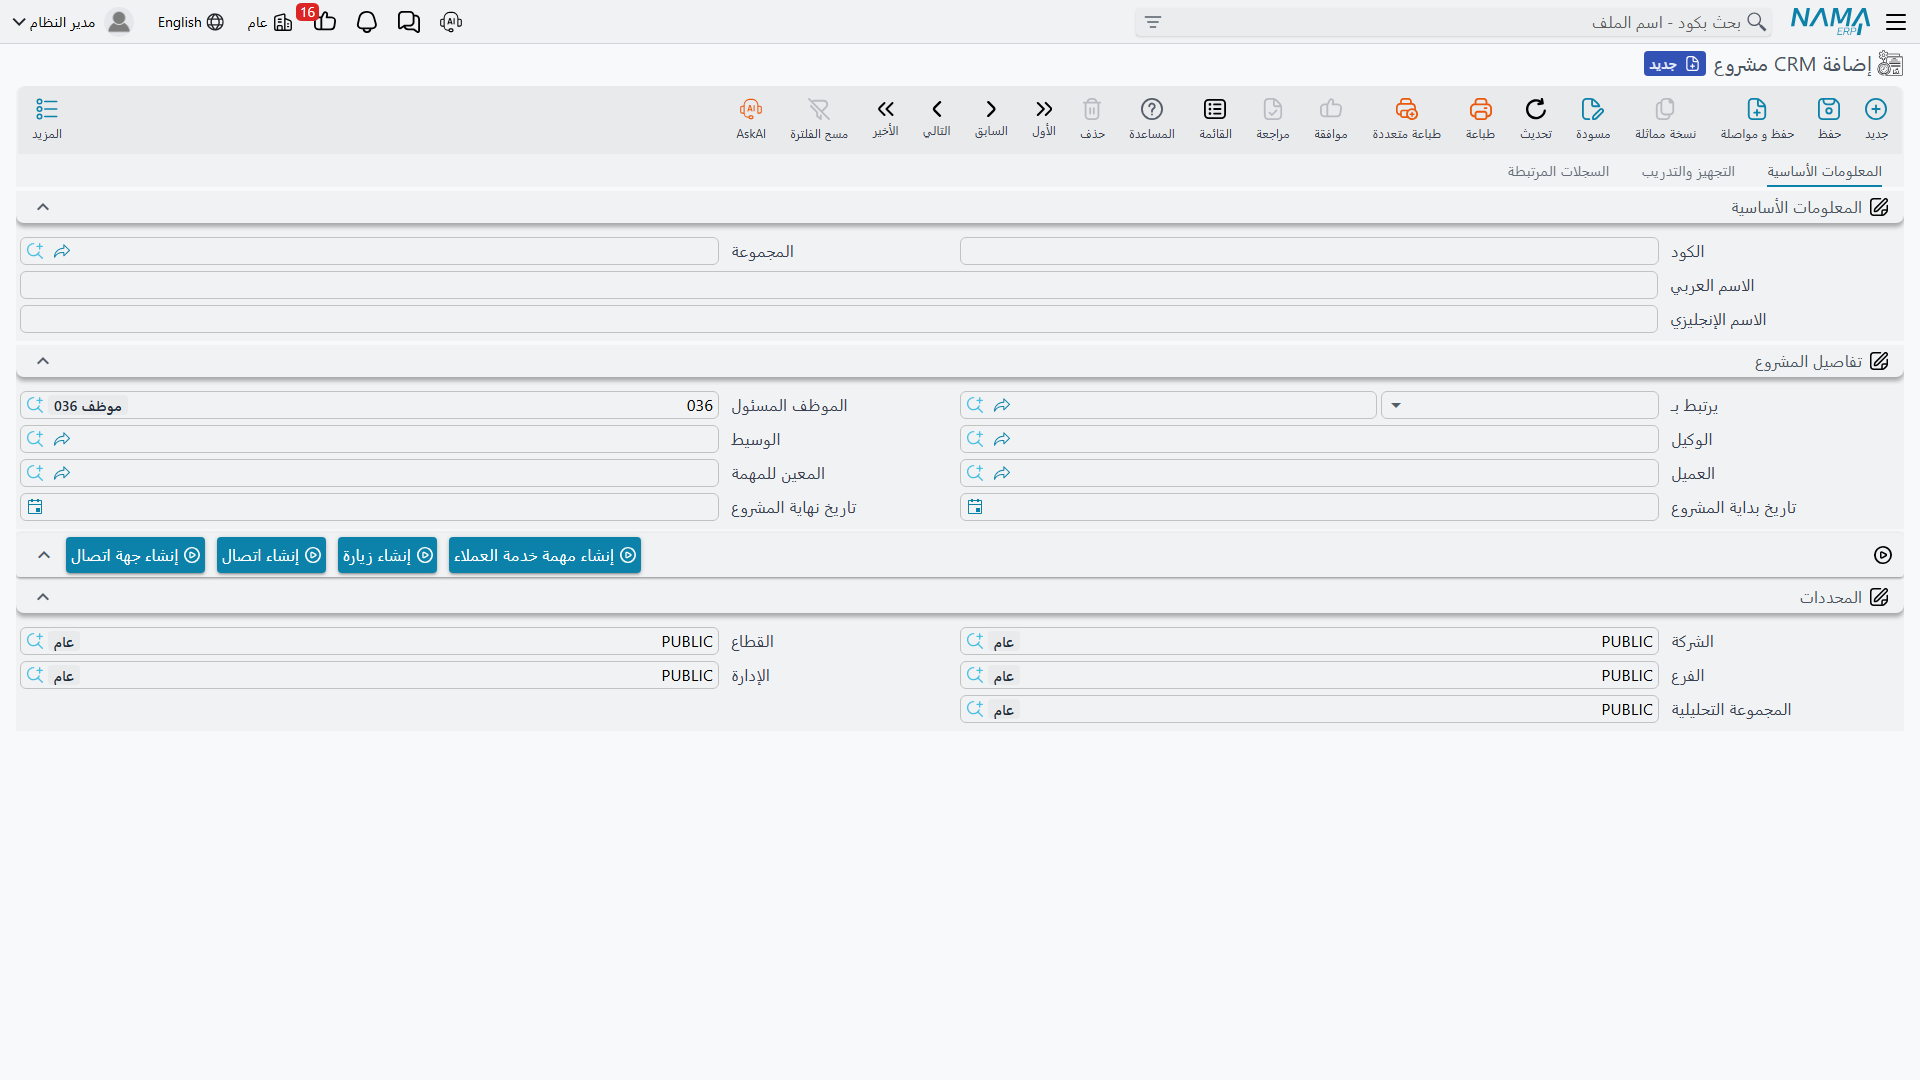This screenshot has width=1920, height=1080.
Task: Switch to السجلات المرتبطة tab
Action: coord(1558,172)
